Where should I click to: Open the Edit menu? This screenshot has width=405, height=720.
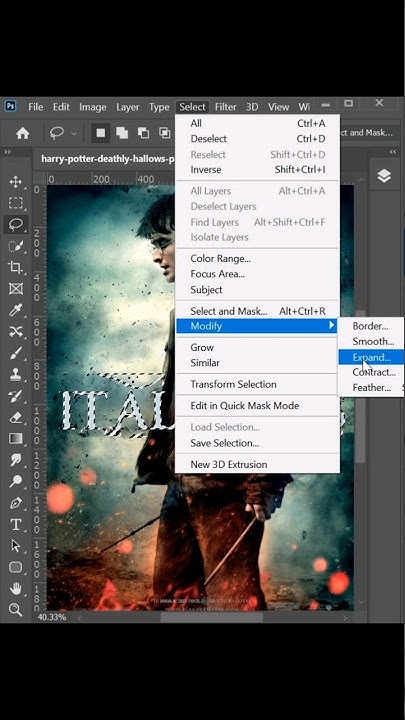61,107
